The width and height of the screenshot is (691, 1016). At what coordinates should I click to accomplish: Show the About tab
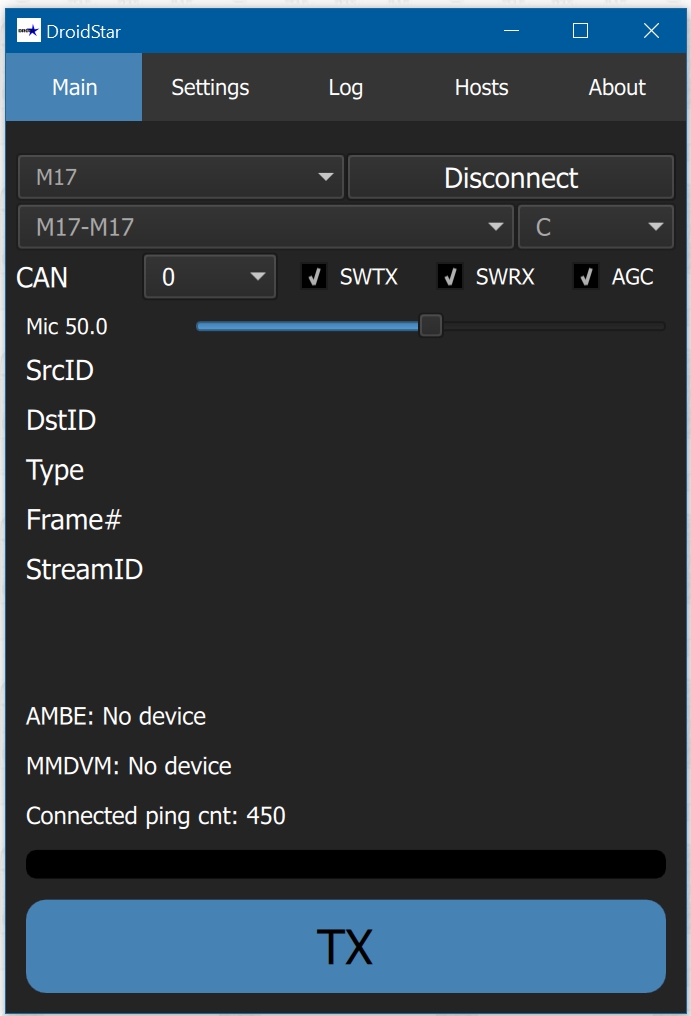point(617,88)
